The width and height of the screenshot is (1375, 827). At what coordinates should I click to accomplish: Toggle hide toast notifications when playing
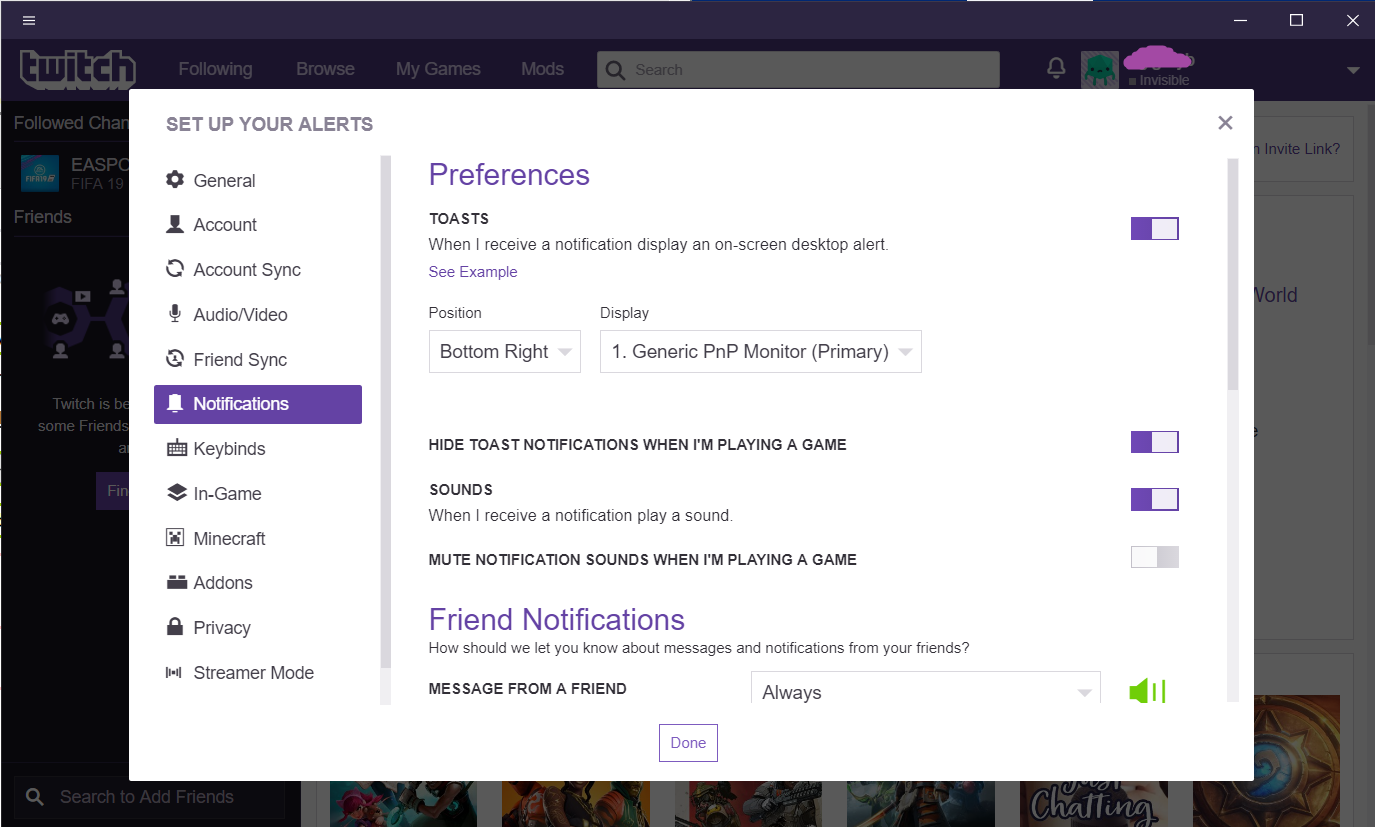point(1155,442)
